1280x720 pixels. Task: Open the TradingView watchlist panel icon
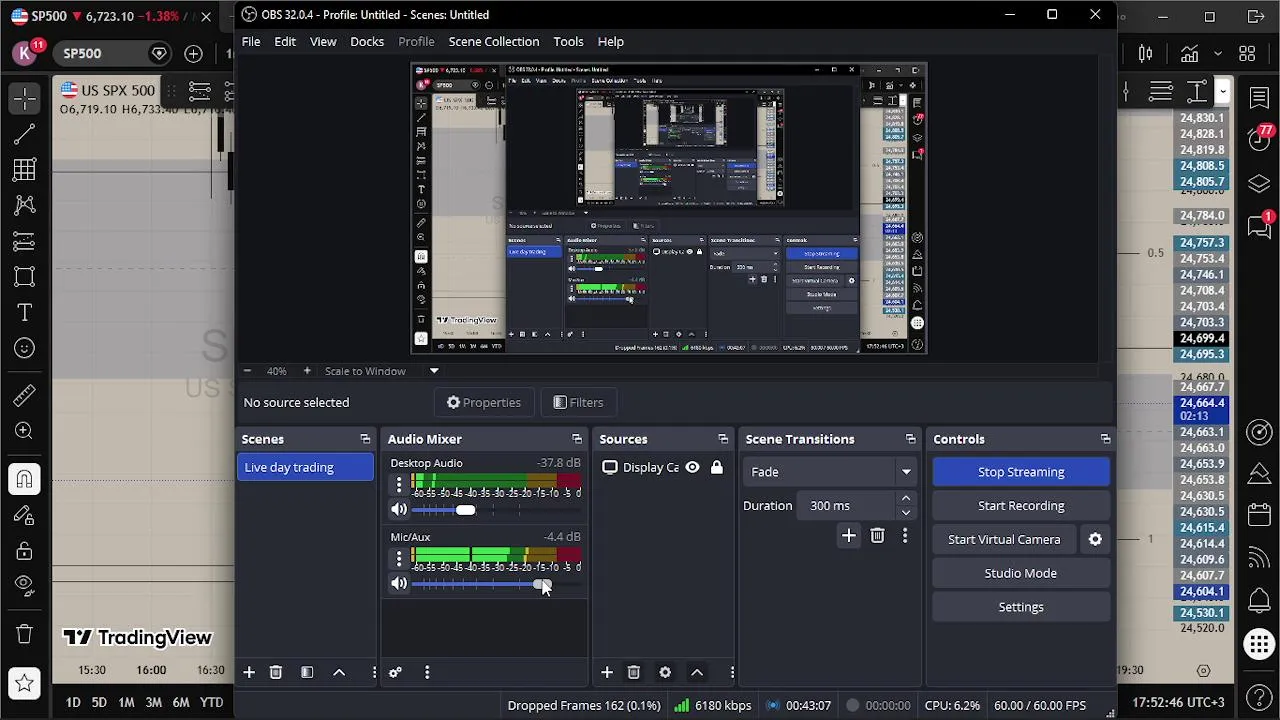(x=1259, y=98)
